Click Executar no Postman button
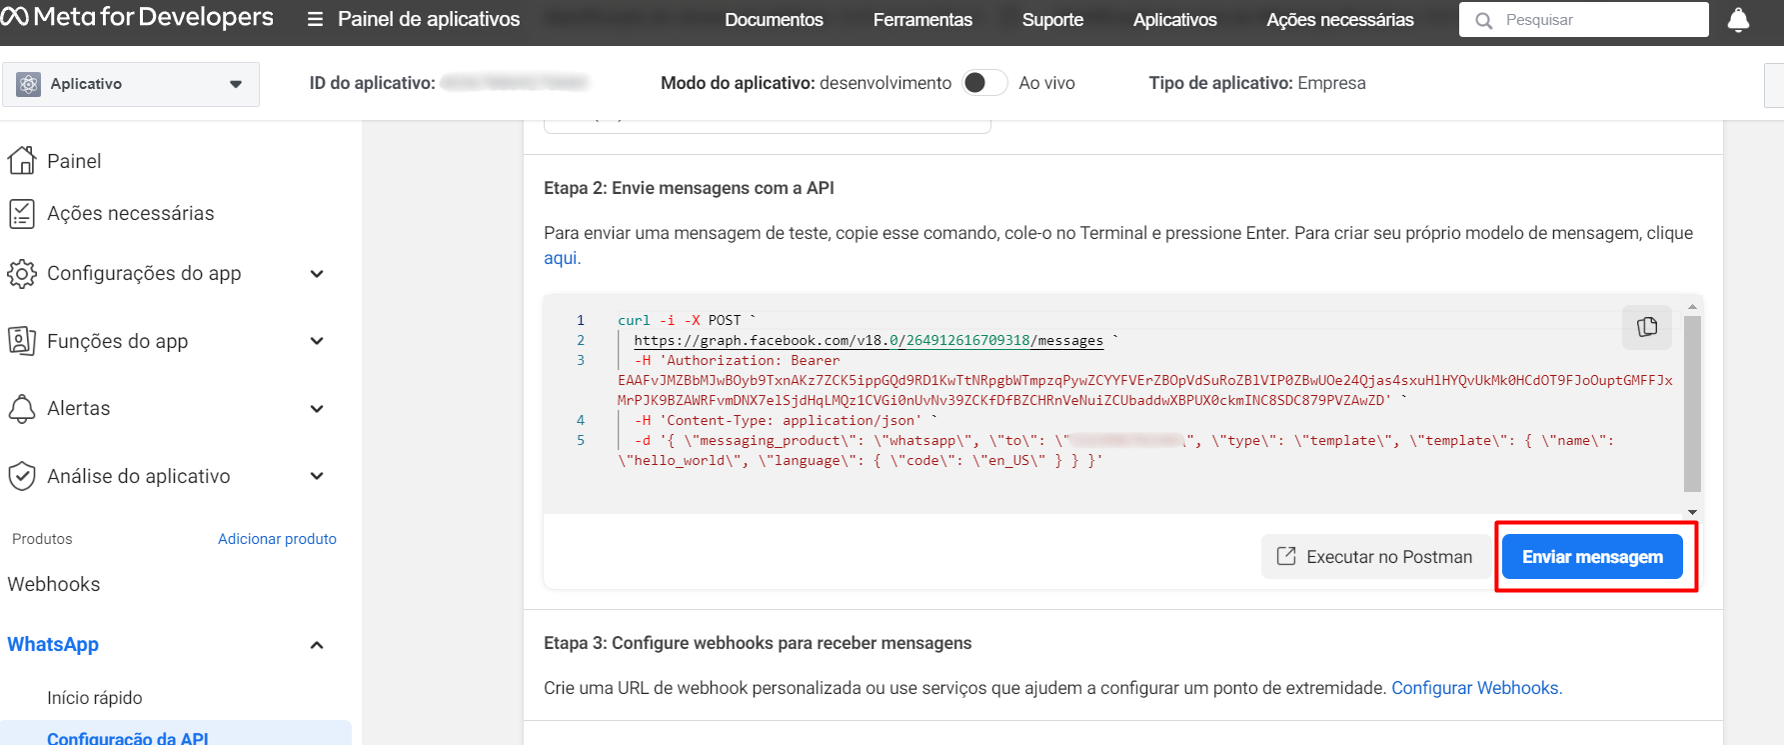 (1376, 557)
